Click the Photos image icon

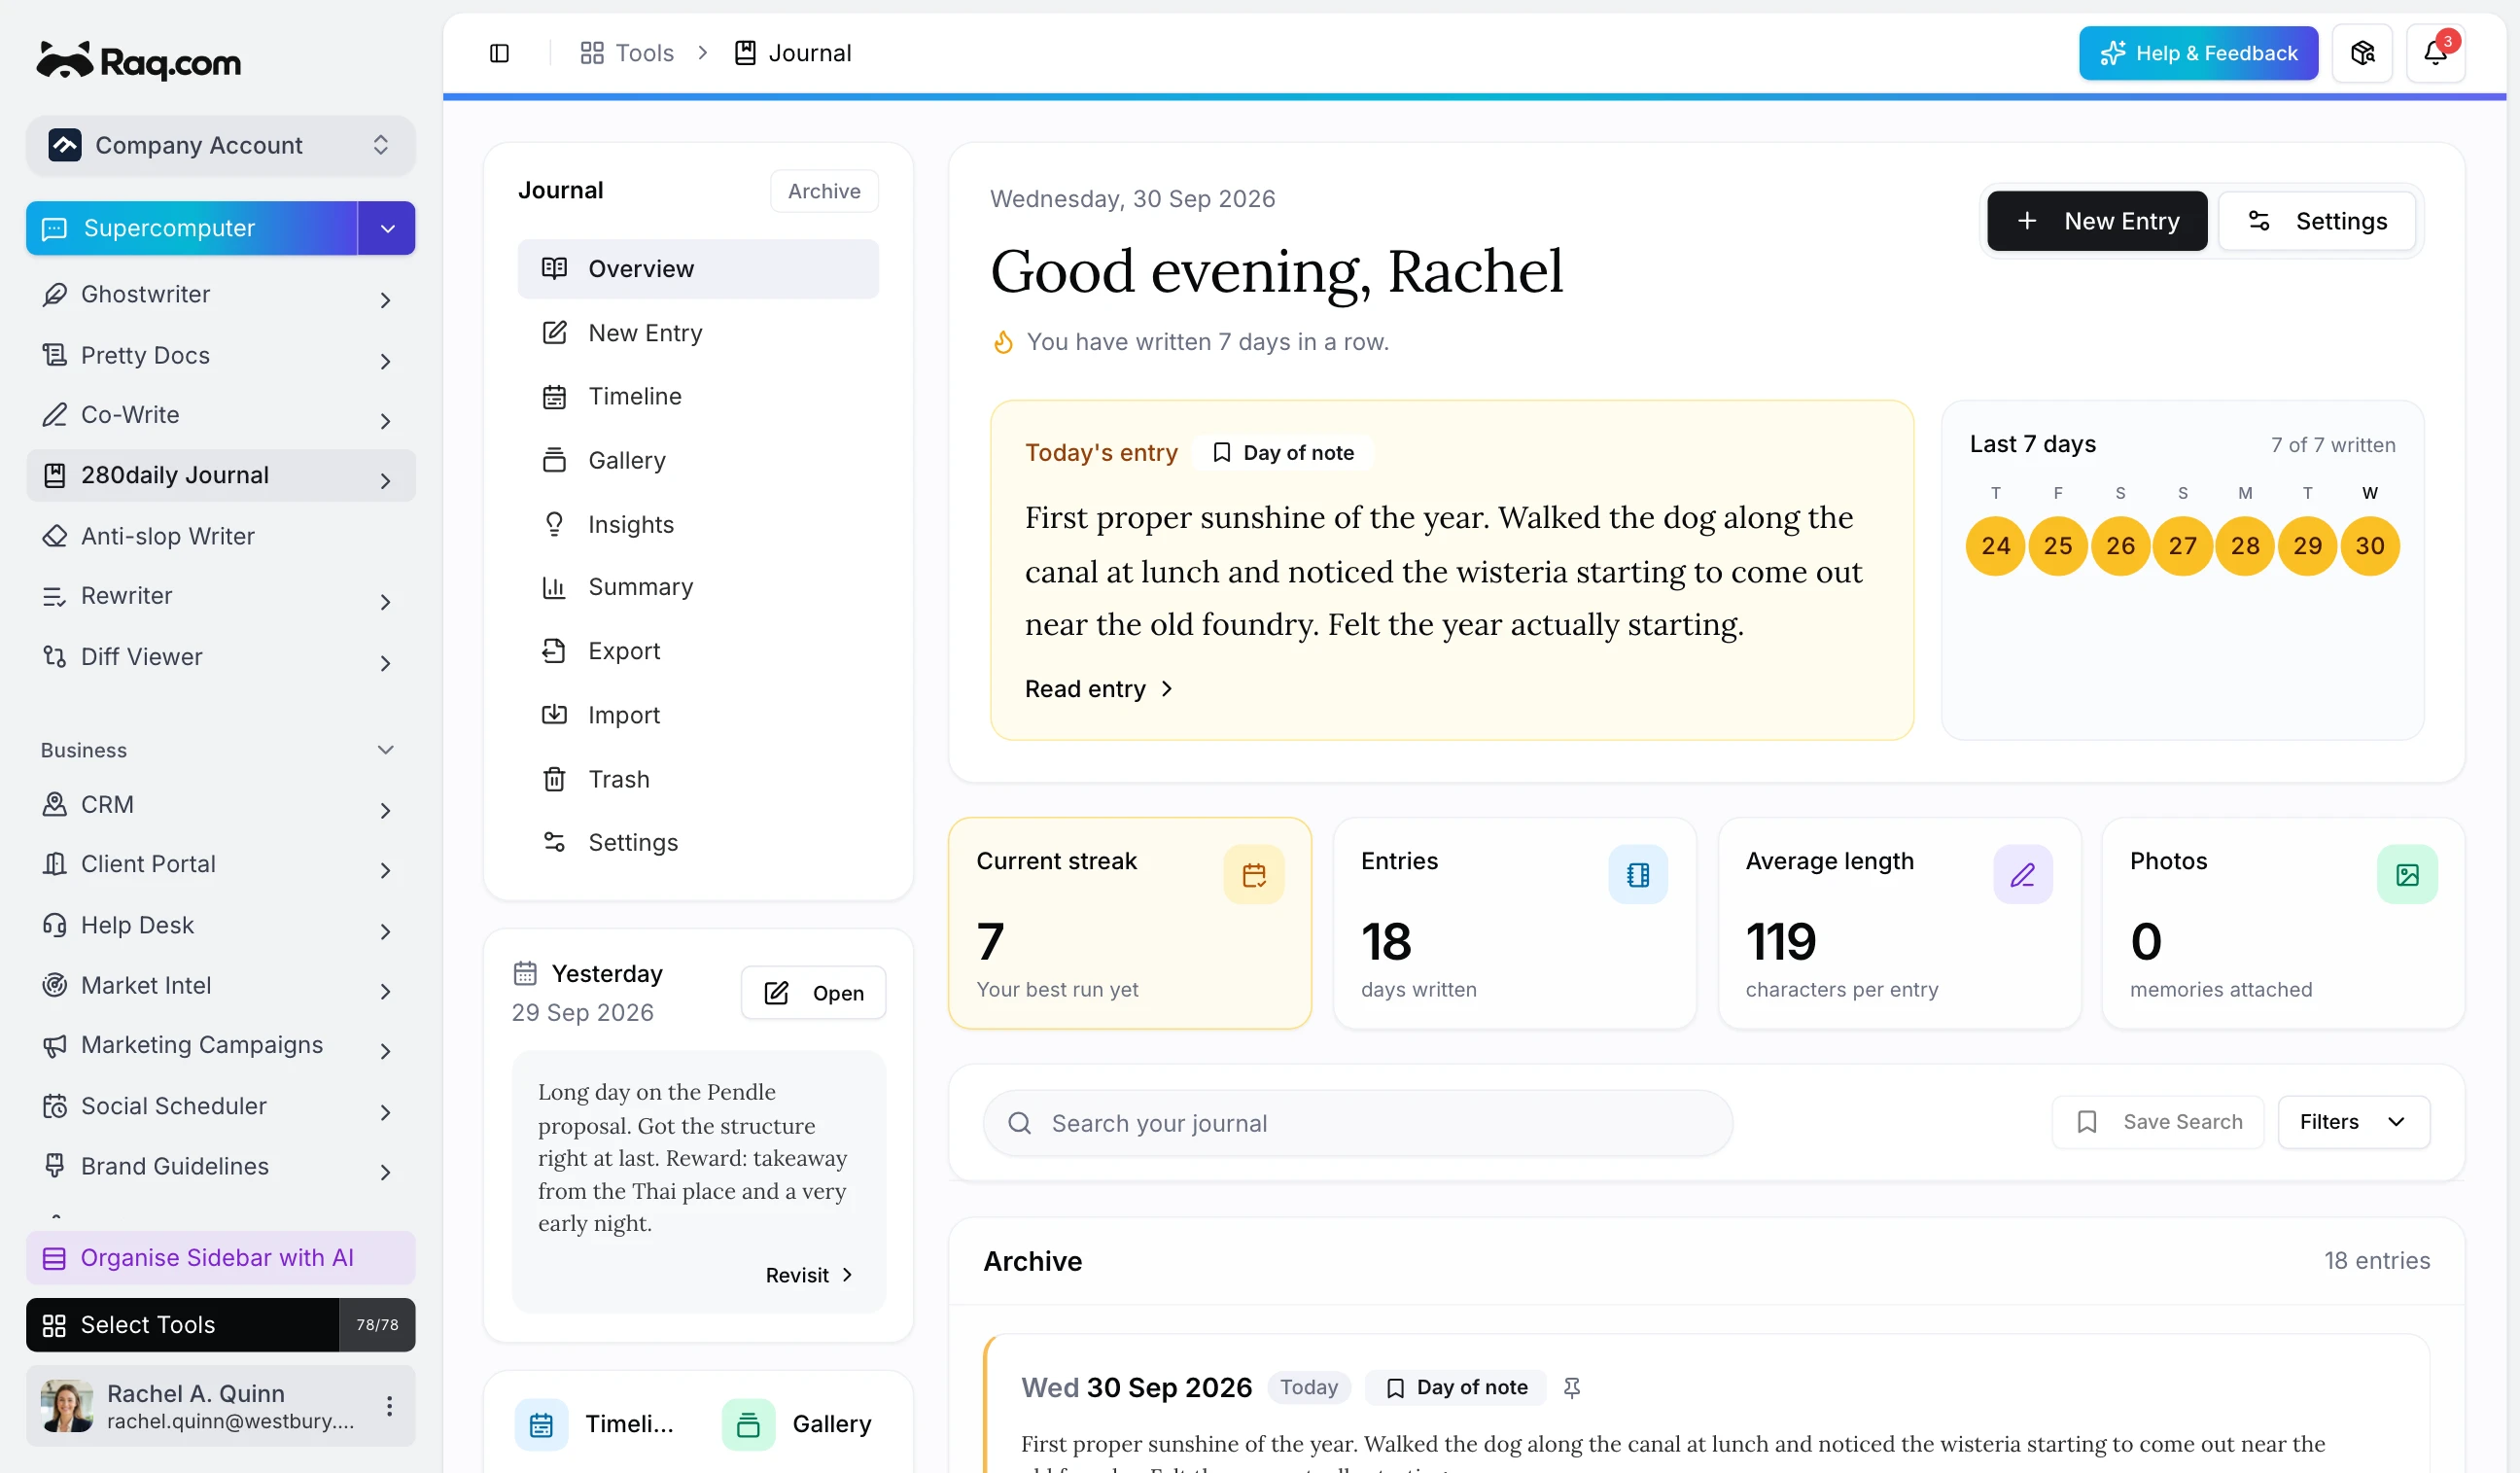(x=2407, y=875)
